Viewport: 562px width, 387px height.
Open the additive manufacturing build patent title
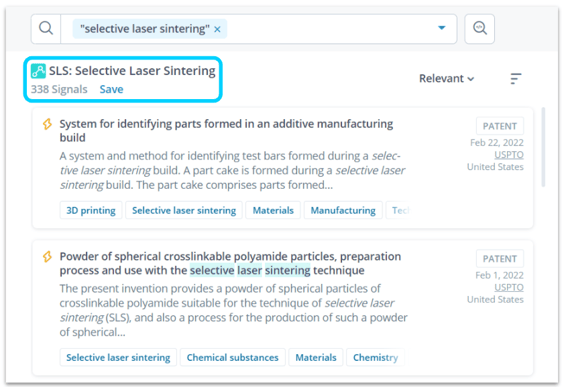pos(226,130)
